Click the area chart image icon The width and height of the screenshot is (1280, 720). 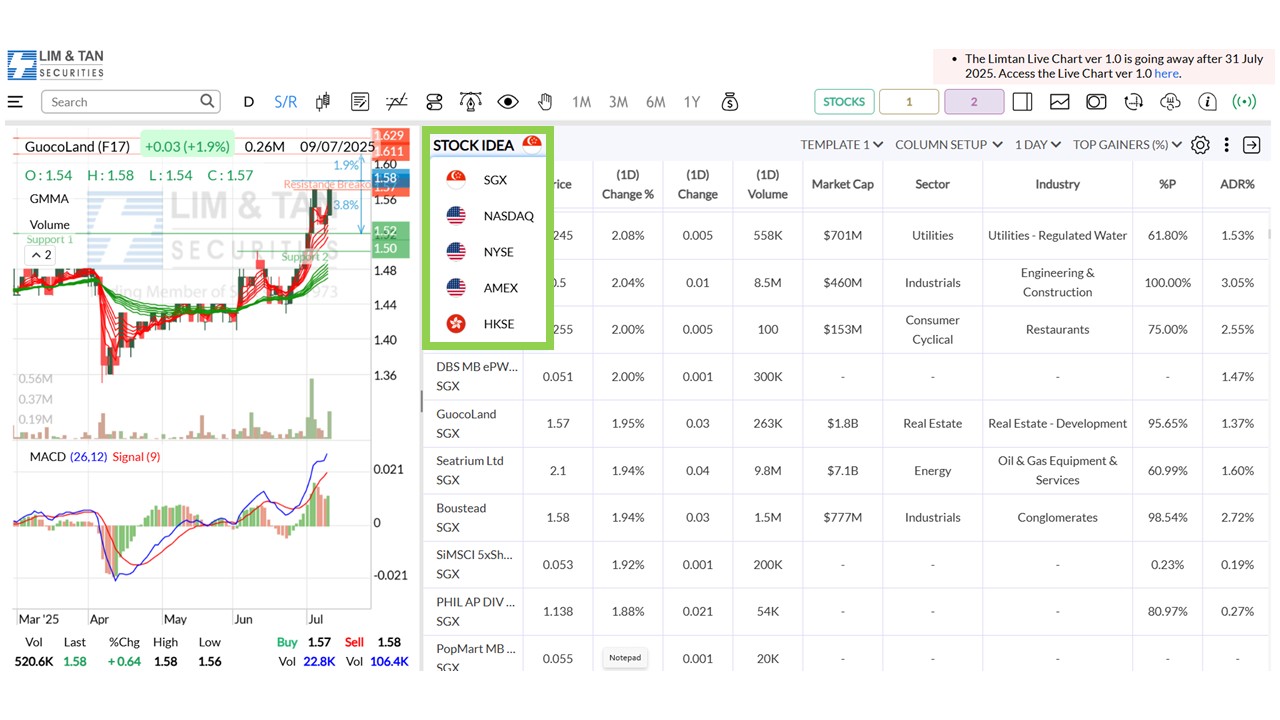(x=1059, y=102)
